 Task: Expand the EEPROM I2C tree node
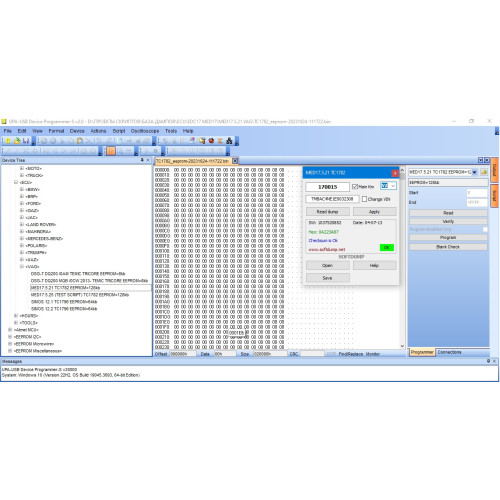[x=10, y=337]
